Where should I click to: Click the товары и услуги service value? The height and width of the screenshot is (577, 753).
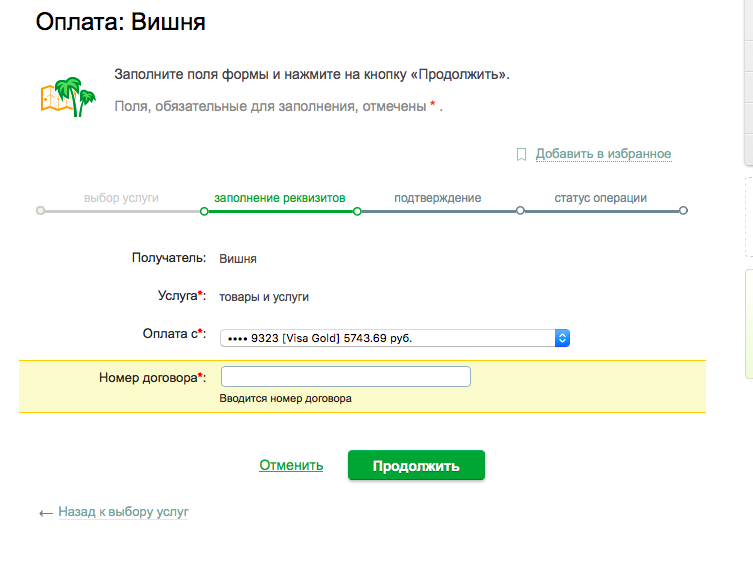tap(264, 297)
